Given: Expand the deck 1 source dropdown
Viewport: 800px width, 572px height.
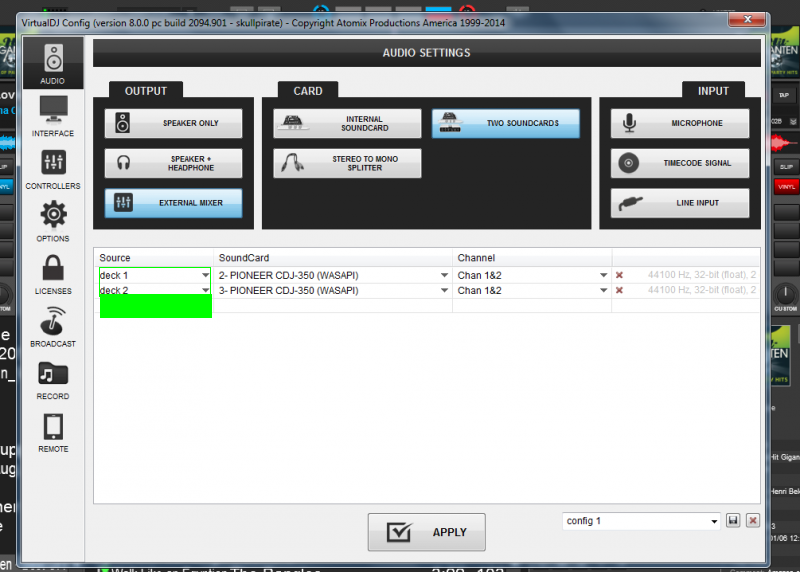Looking at the screenshot, I should (205, 275).
